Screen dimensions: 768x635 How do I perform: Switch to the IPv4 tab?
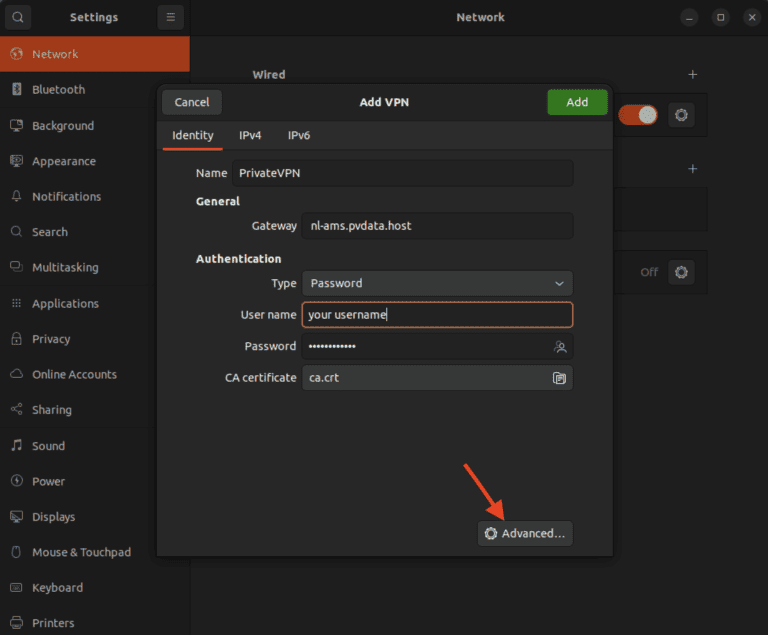click(x=250, y=135)
